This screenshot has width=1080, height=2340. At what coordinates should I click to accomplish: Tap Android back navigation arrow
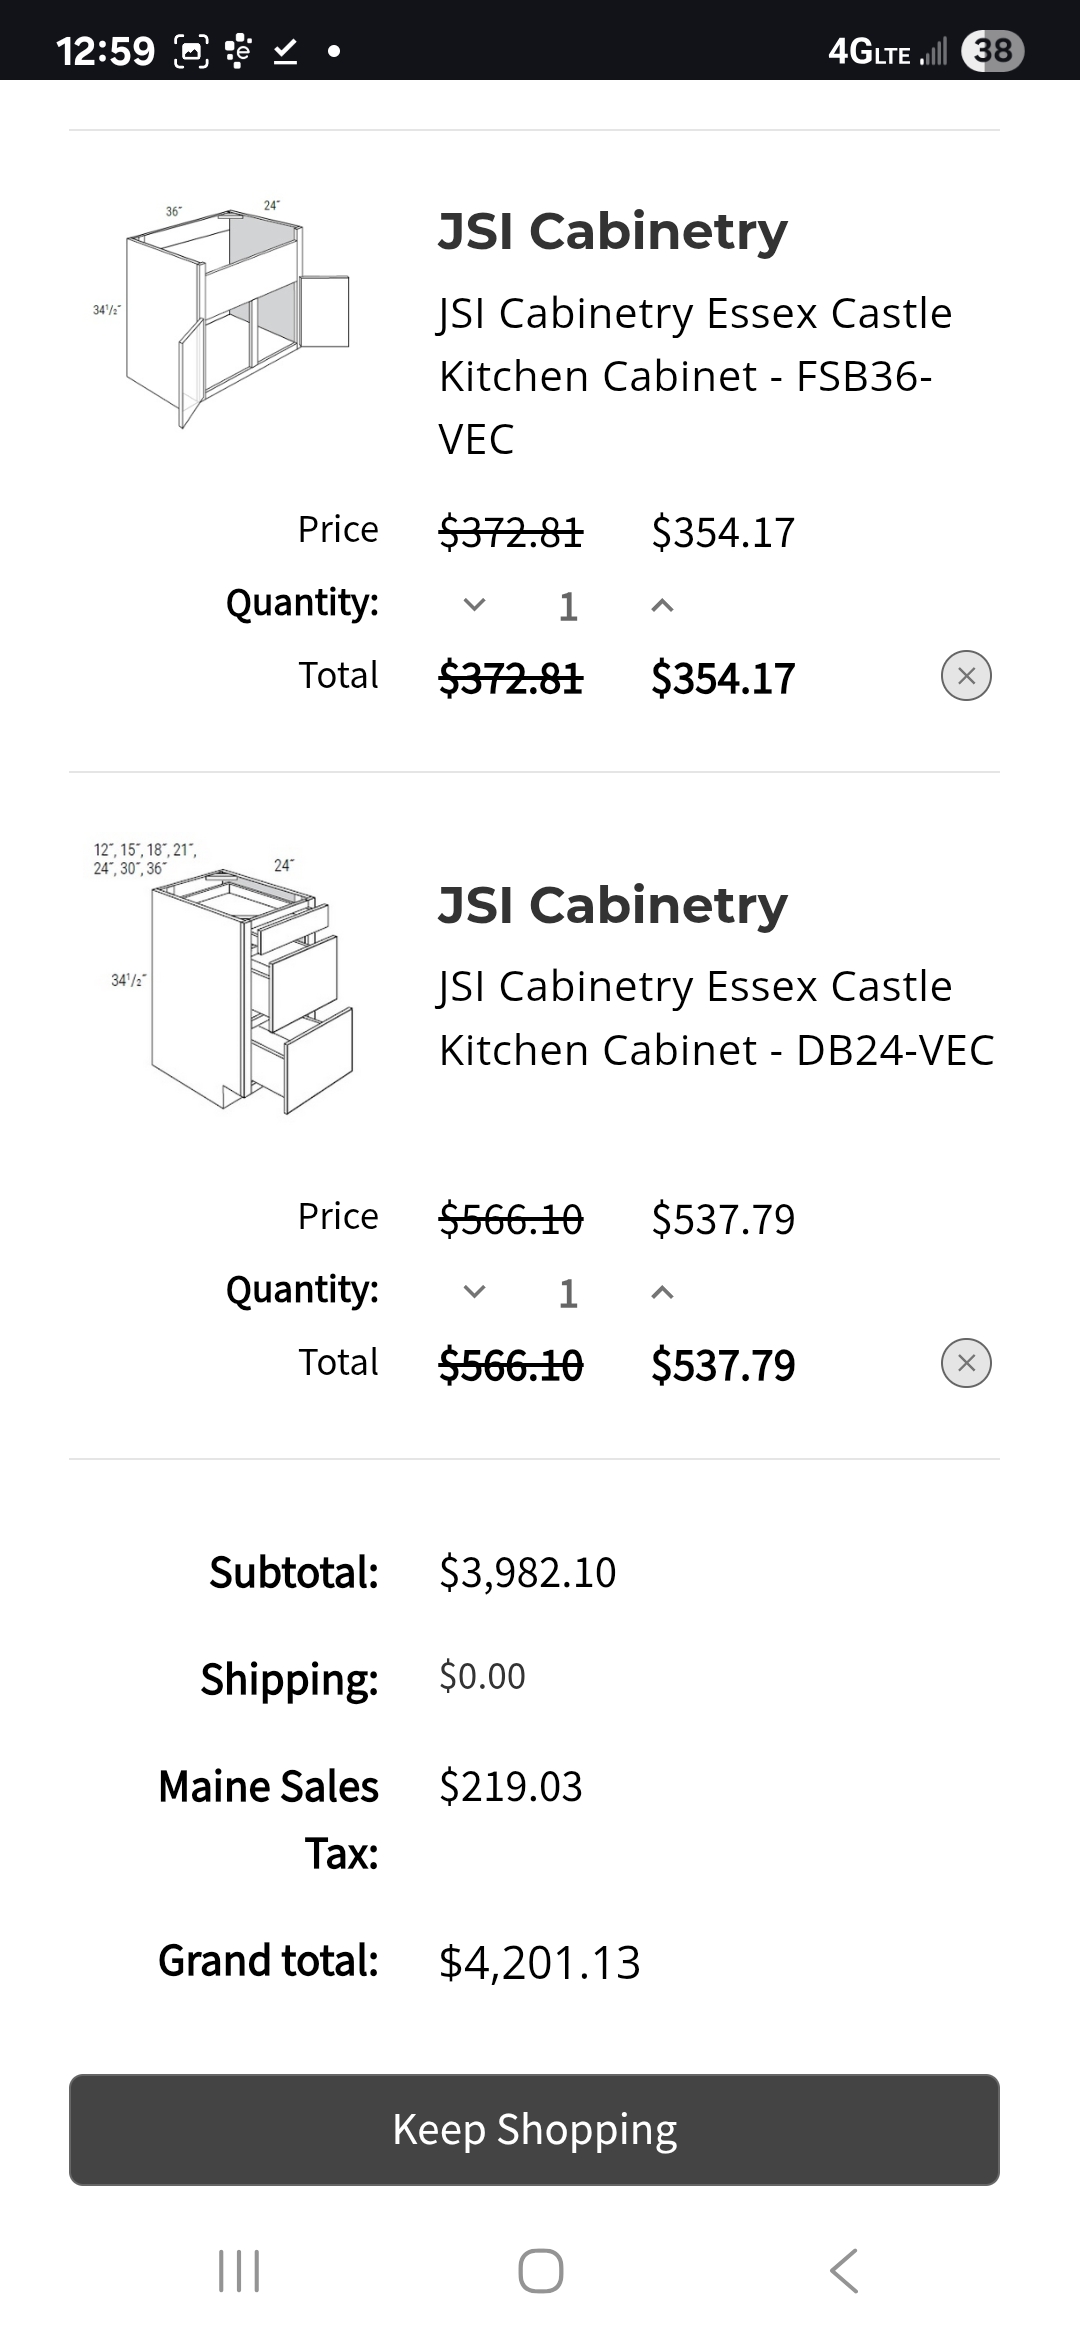tap(844, 2270)
